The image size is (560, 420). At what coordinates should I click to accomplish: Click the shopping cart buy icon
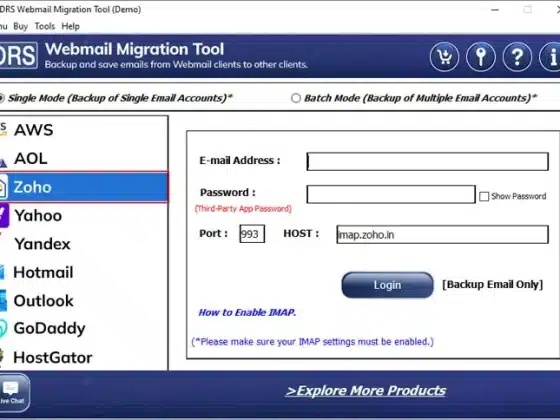(x=444, y=57)
